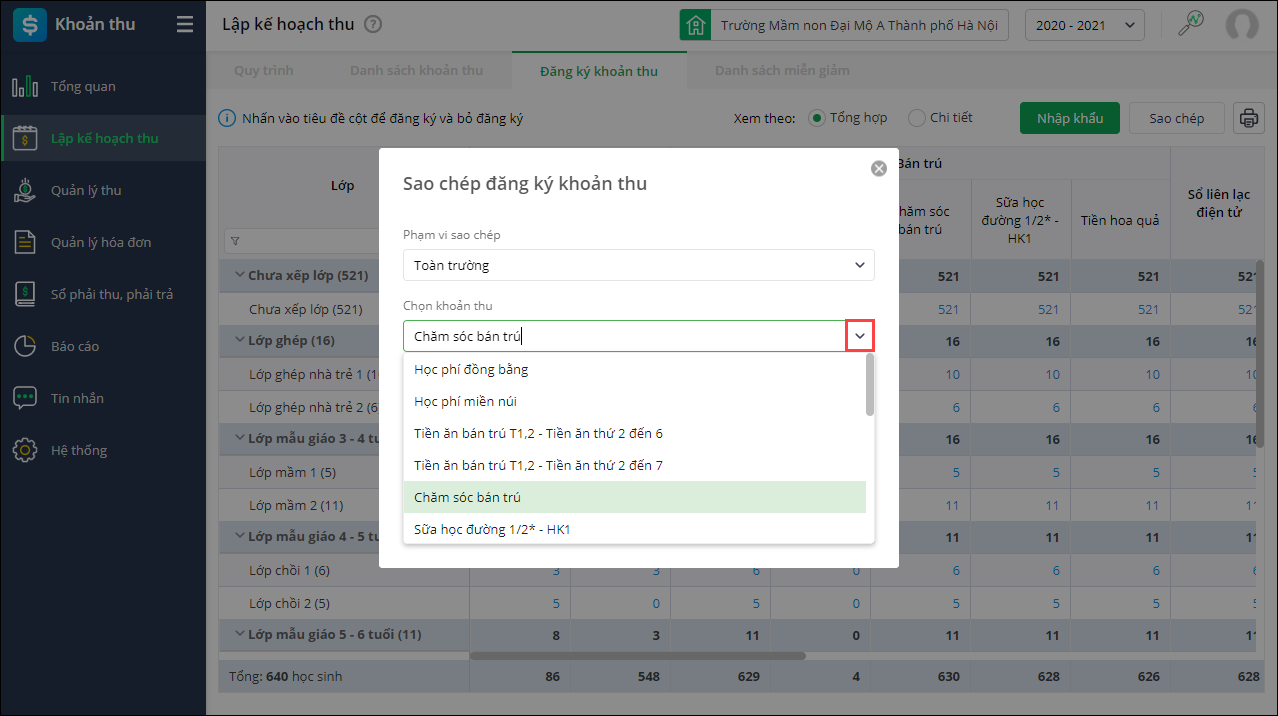The image size is (1278, 716).
Task: Click the Quản lý hóa đơn icon
Action: tap(25, 243)
